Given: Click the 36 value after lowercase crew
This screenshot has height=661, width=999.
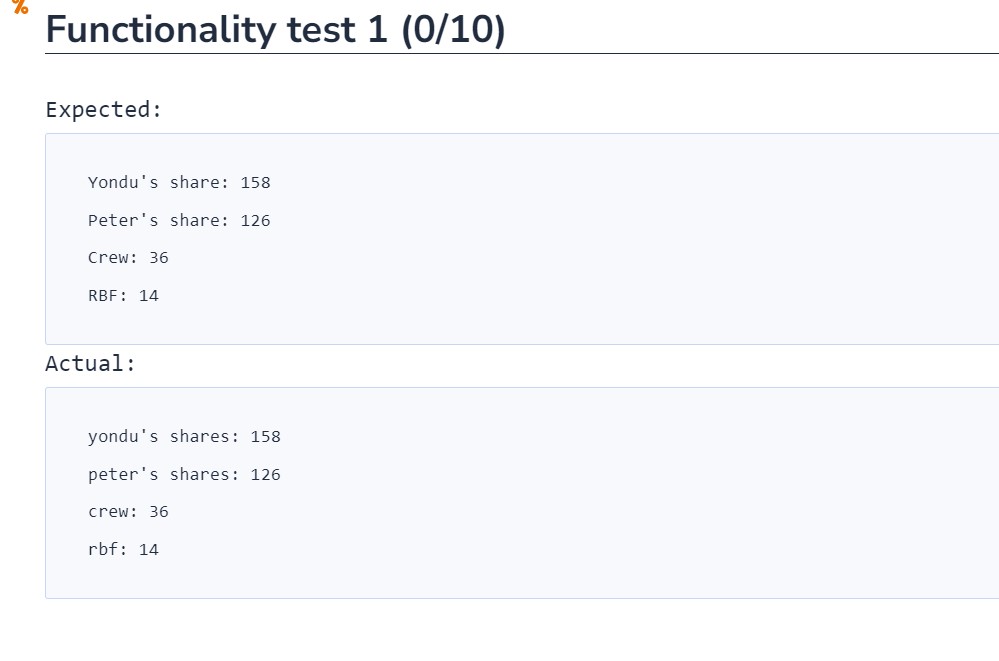Looking at the screenshot, I should tap(159, 512).
